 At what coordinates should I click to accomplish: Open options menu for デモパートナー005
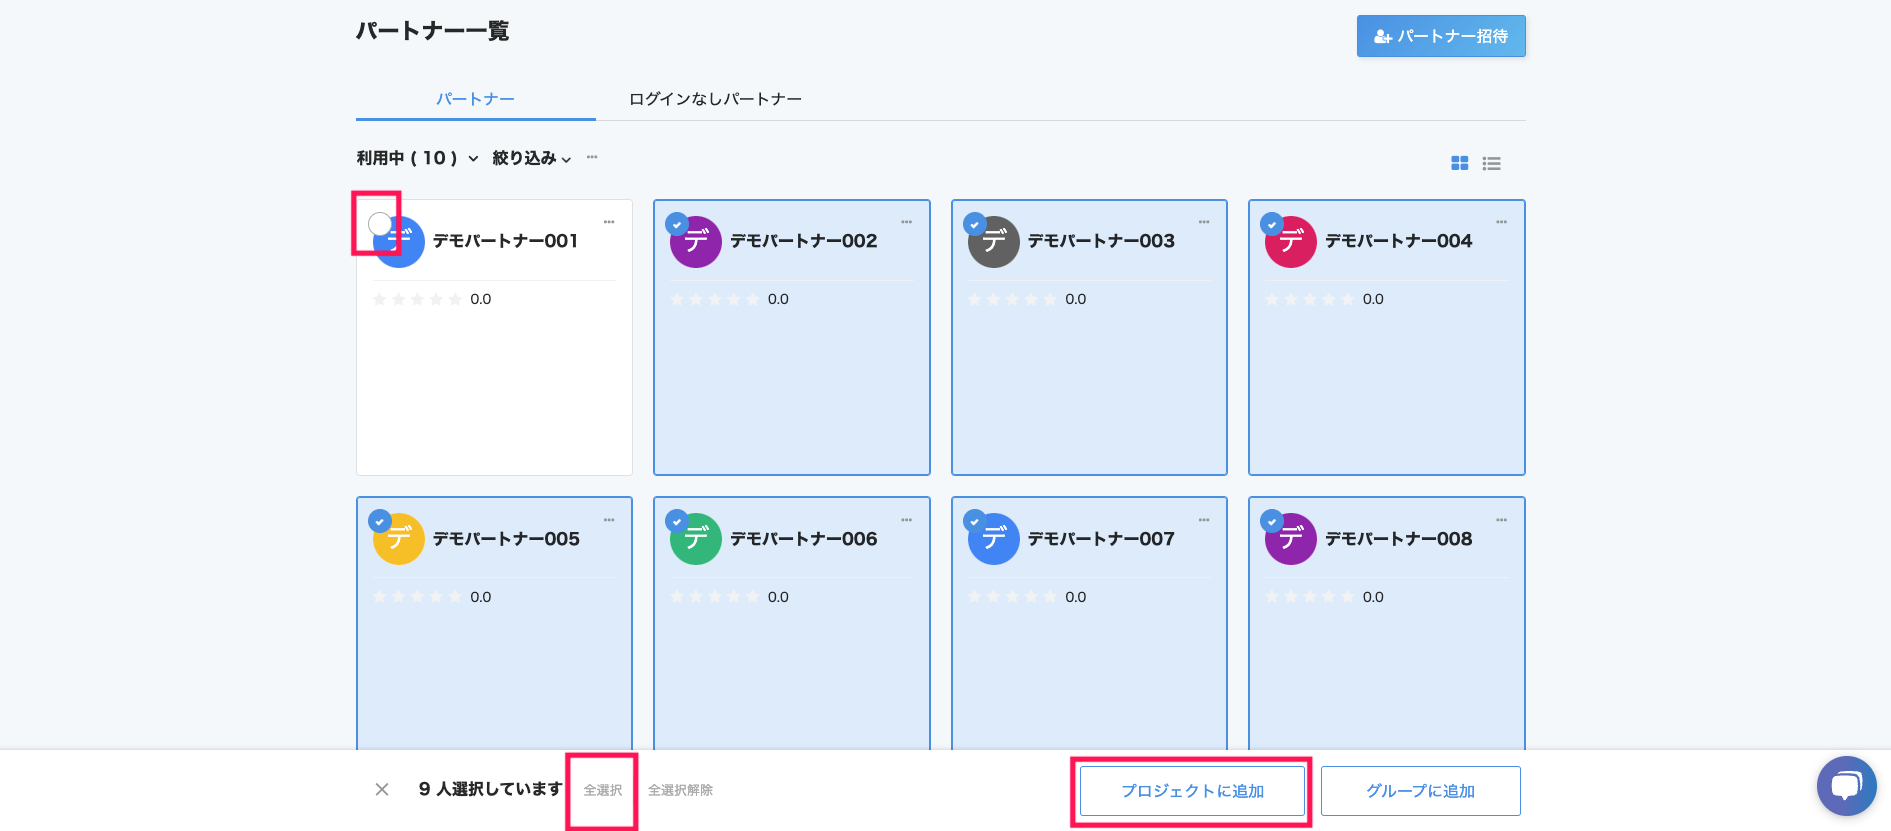coord(609,520)
